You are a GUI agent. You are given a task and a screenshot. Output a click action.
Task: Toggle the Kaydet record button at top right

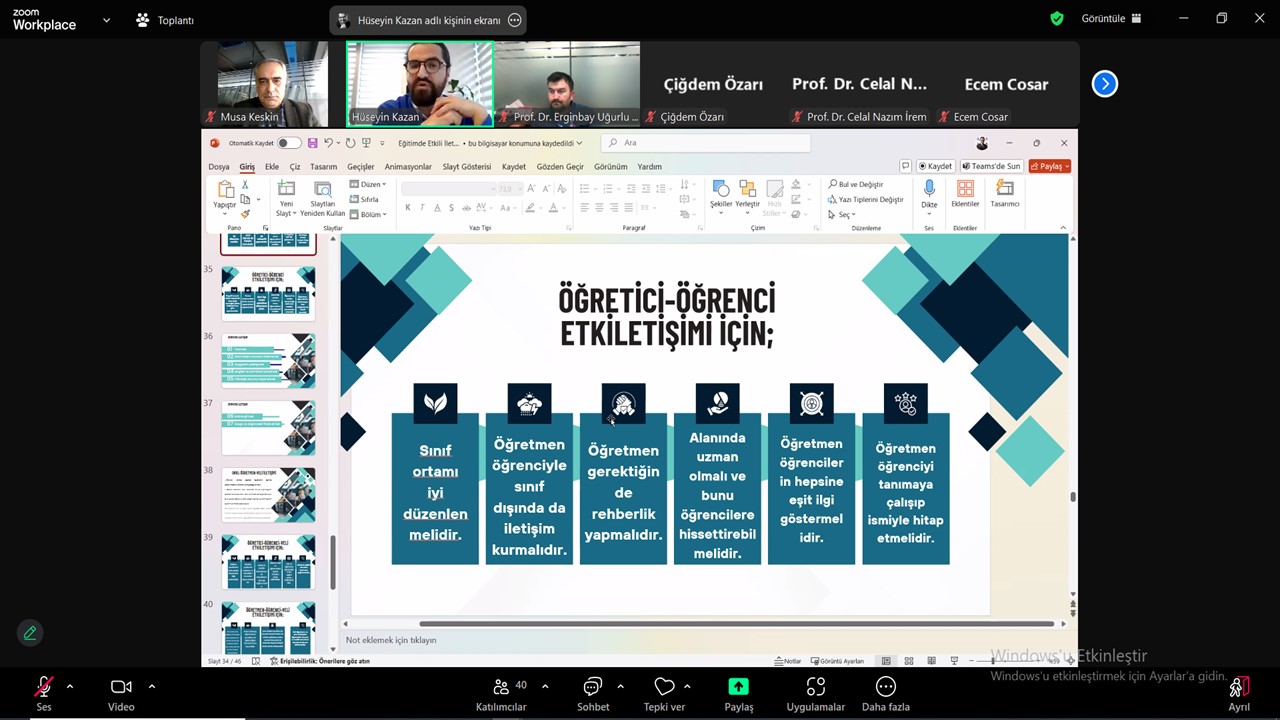[x=935, y=166]
